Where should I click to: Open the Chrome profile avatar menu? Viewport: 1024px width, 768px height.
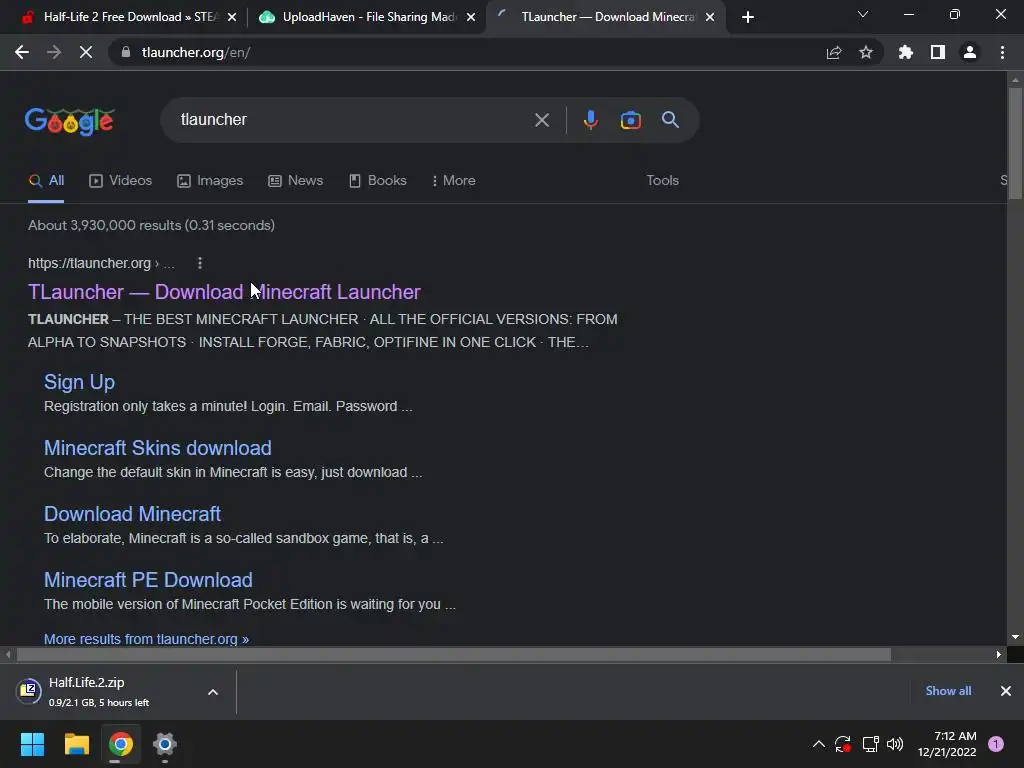[970, 52]
